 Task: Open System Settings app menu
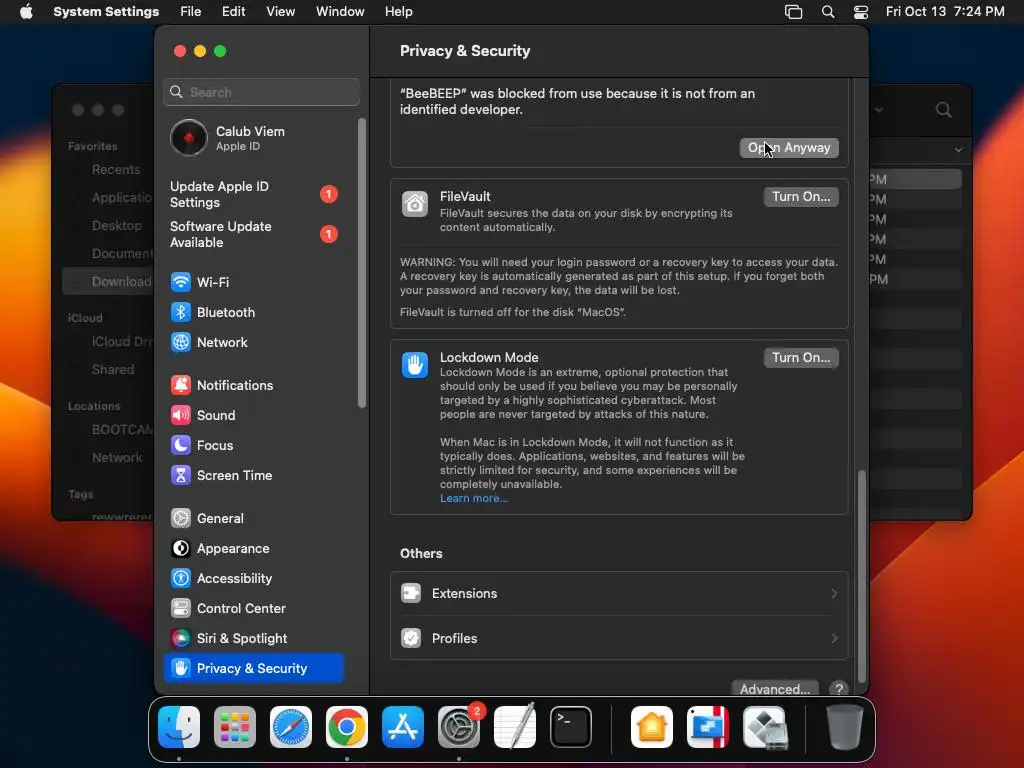[106, 12]
